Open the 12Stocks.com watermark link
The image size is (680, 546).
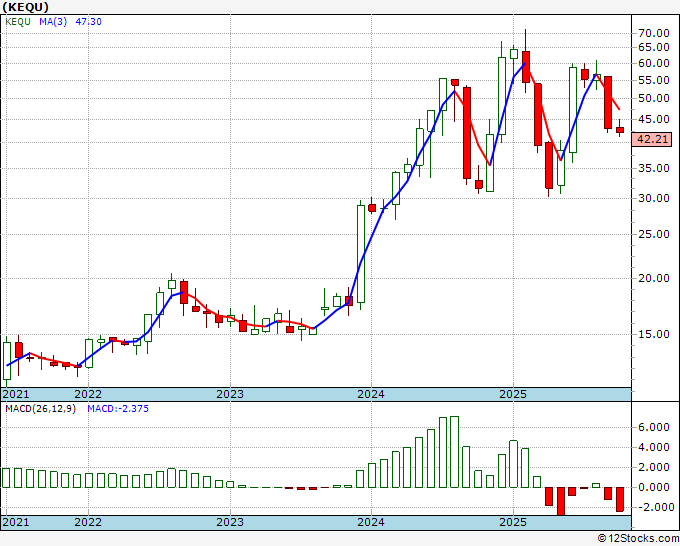[639, 538]
